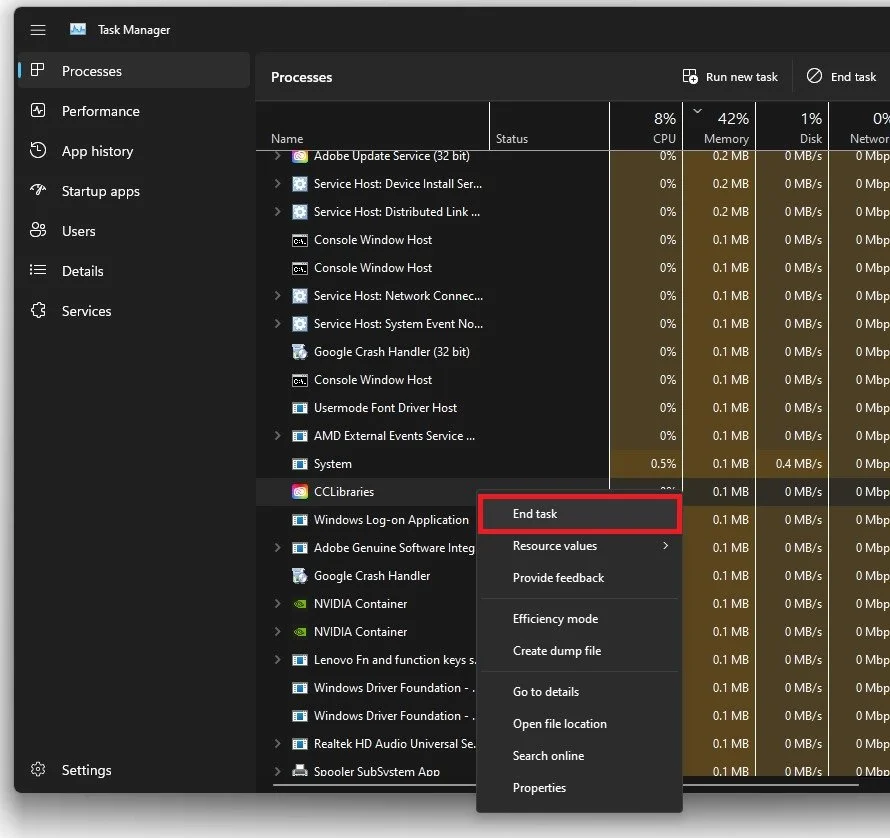Click End task button in header

tap(841, 76)
